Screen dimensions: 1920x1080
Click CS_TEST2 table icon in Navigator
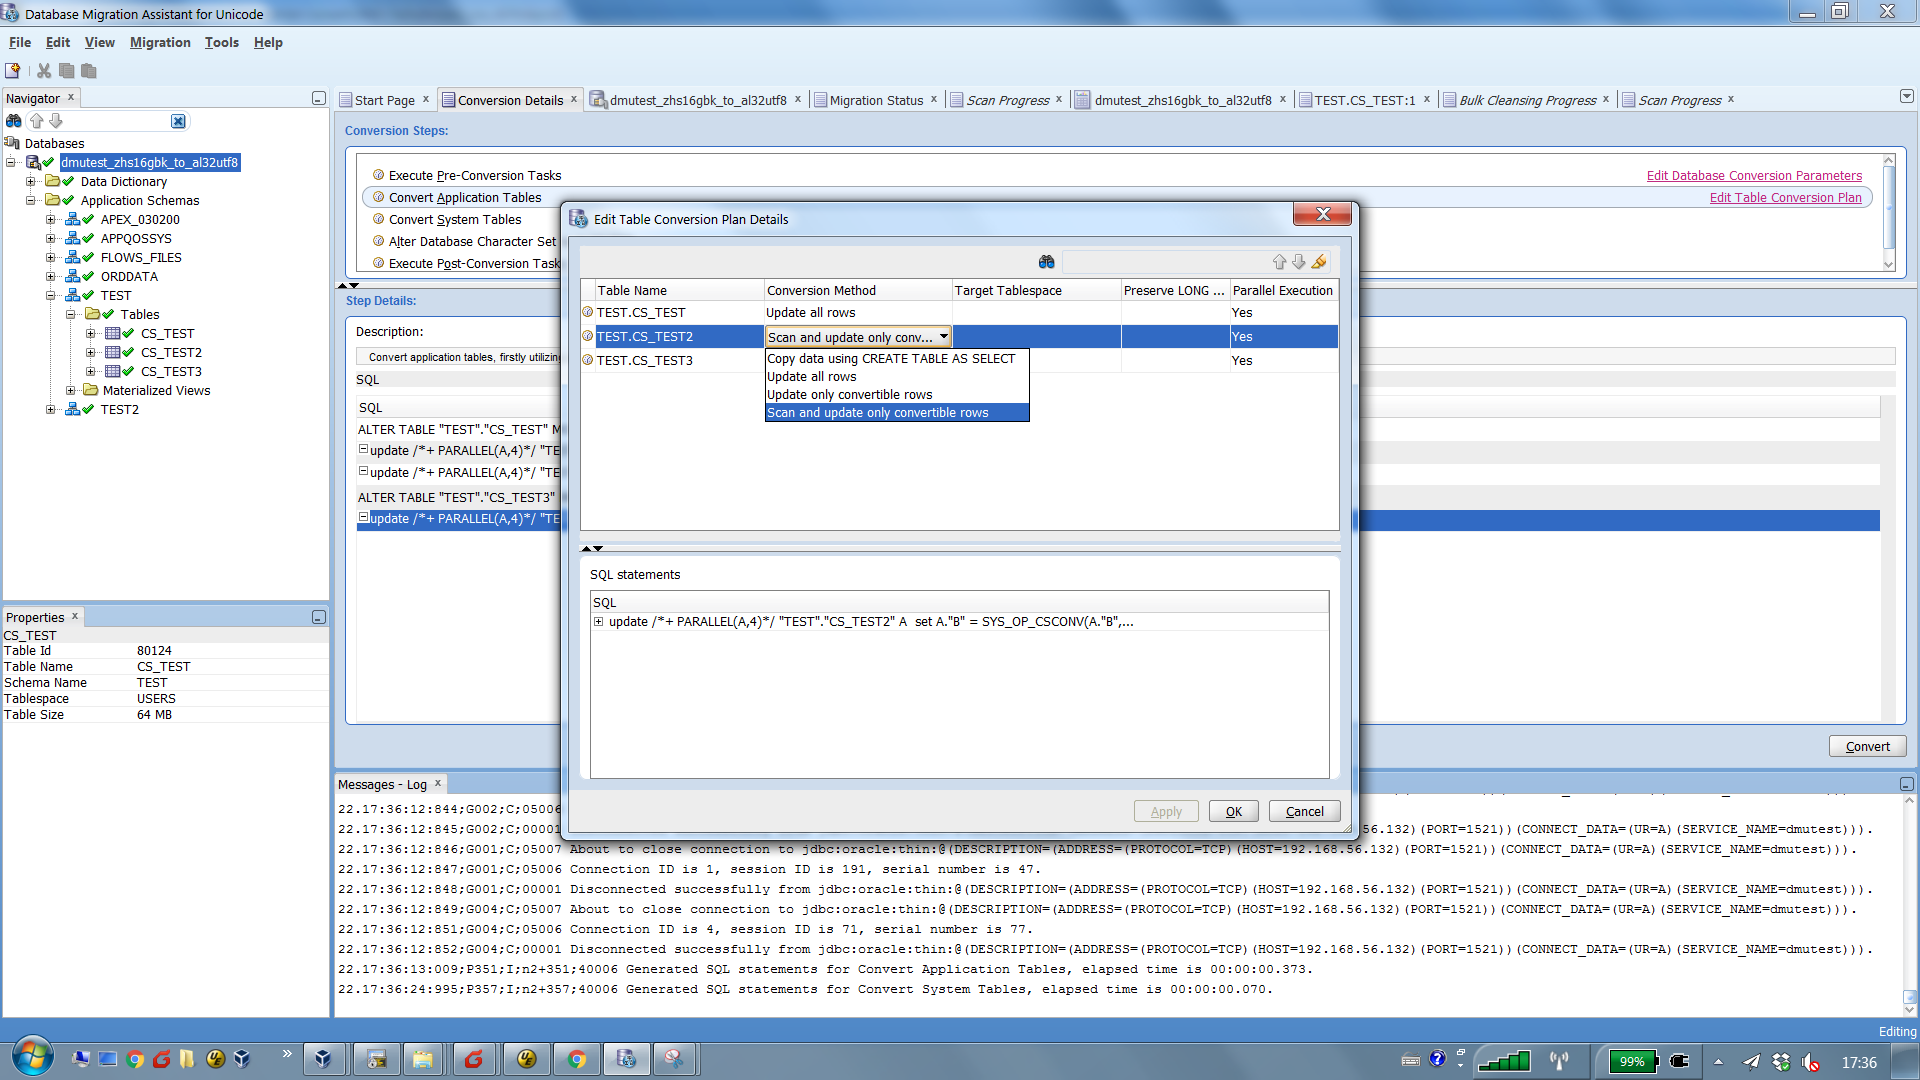tap(113, 352)
